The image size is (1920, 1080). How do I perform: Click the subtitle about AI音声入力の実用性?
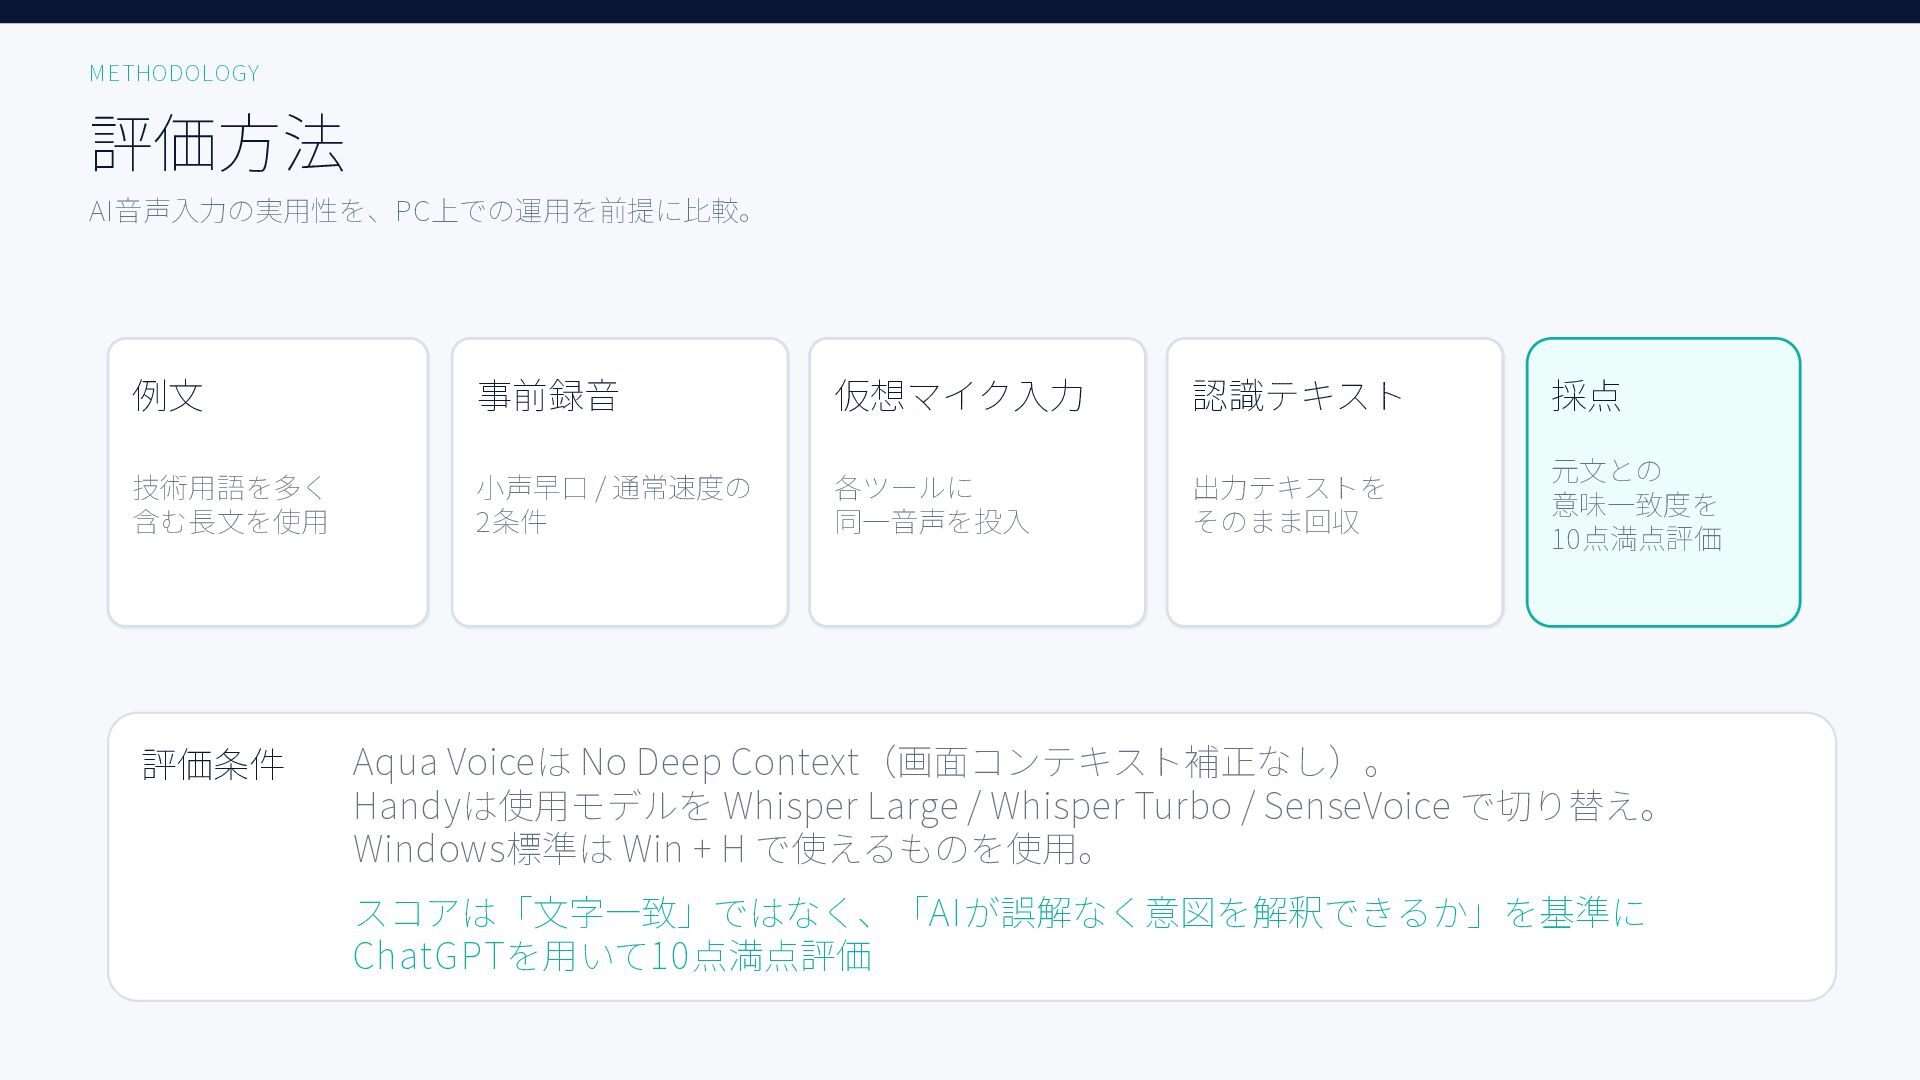coord(422,211)
